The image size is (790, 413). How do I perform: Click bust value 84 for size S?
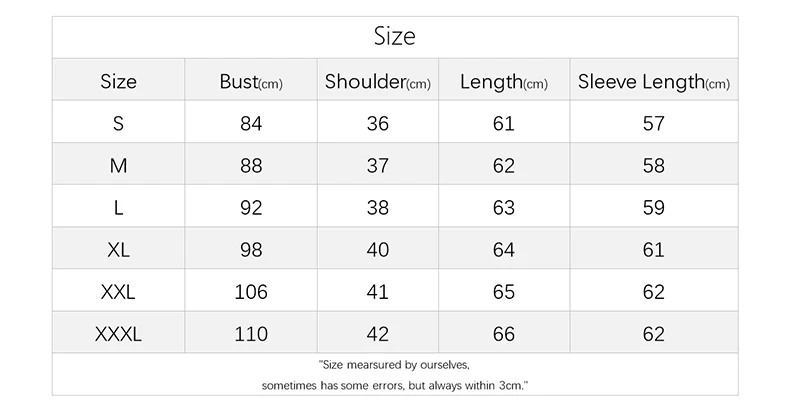[x=251, y=123]
